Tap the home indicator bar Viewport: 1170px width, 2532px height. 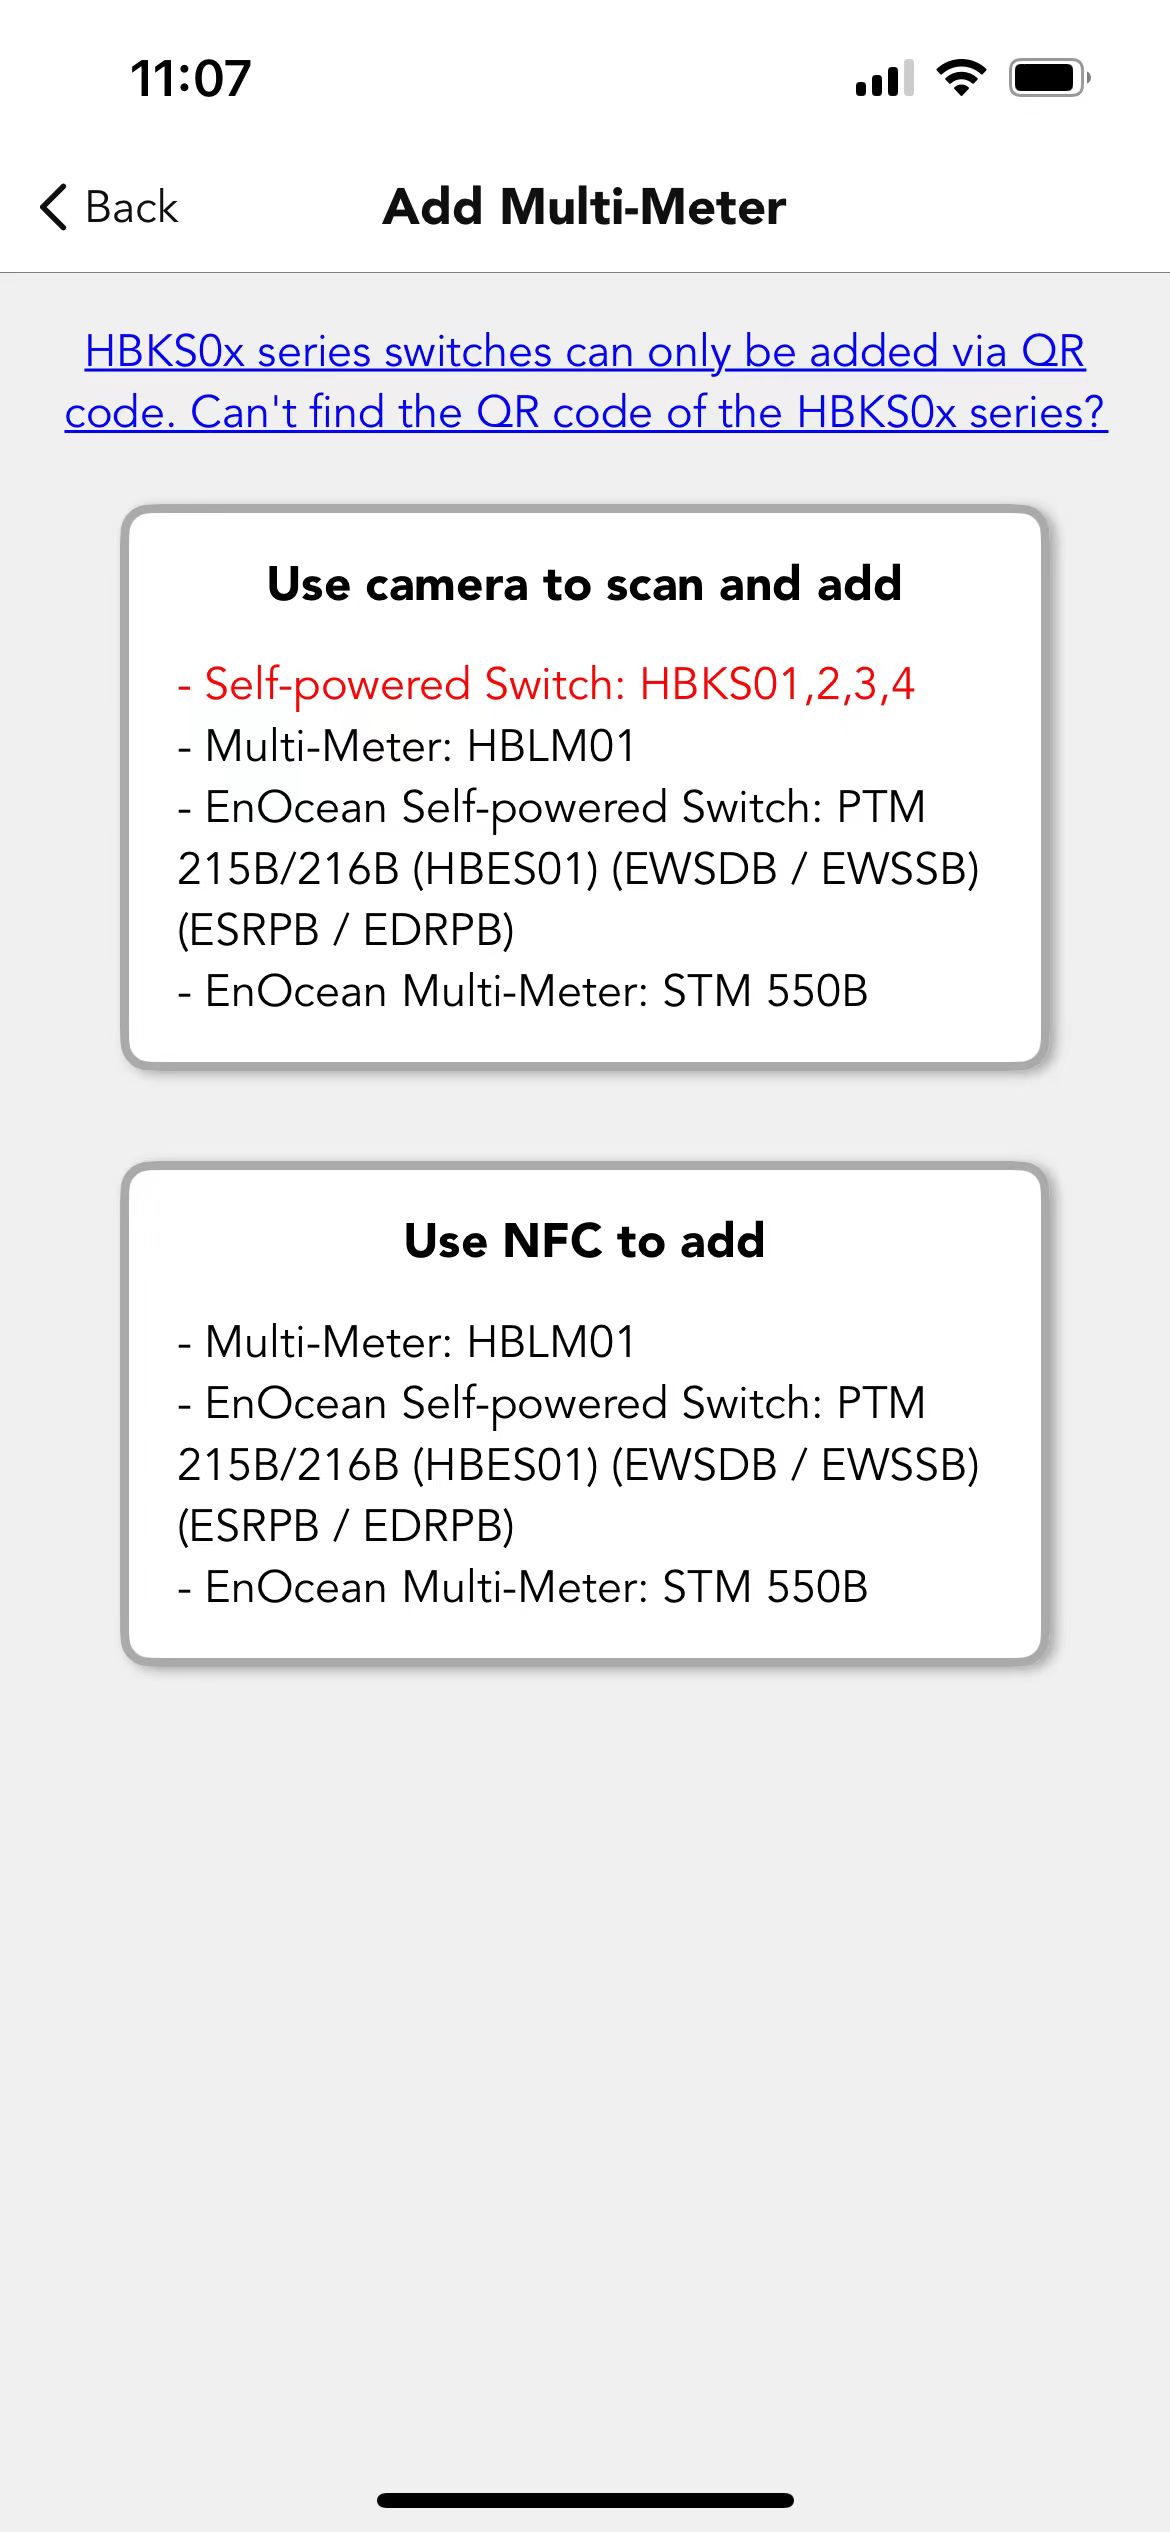tap(585, 2500)
